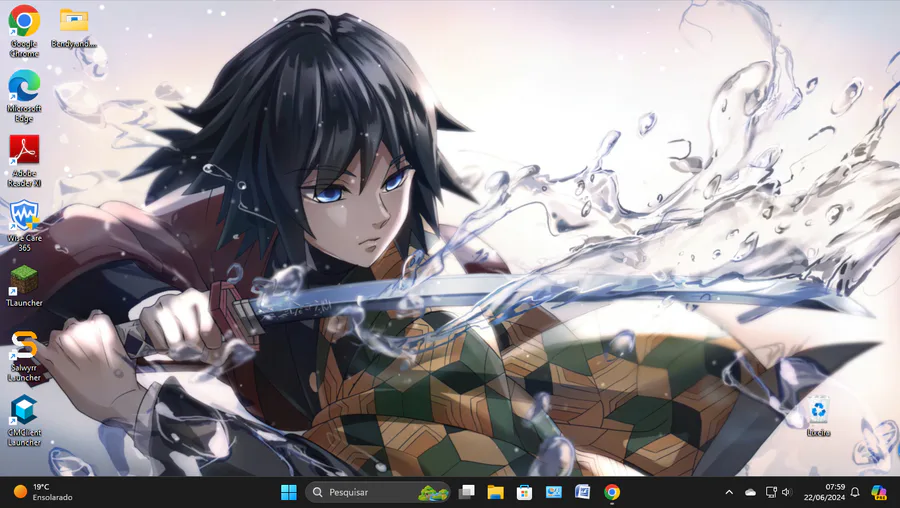This screenshot has height=508, width=900.
Task: Launch Microsoft Store from the taskbar
Action: tap(524, 492)
